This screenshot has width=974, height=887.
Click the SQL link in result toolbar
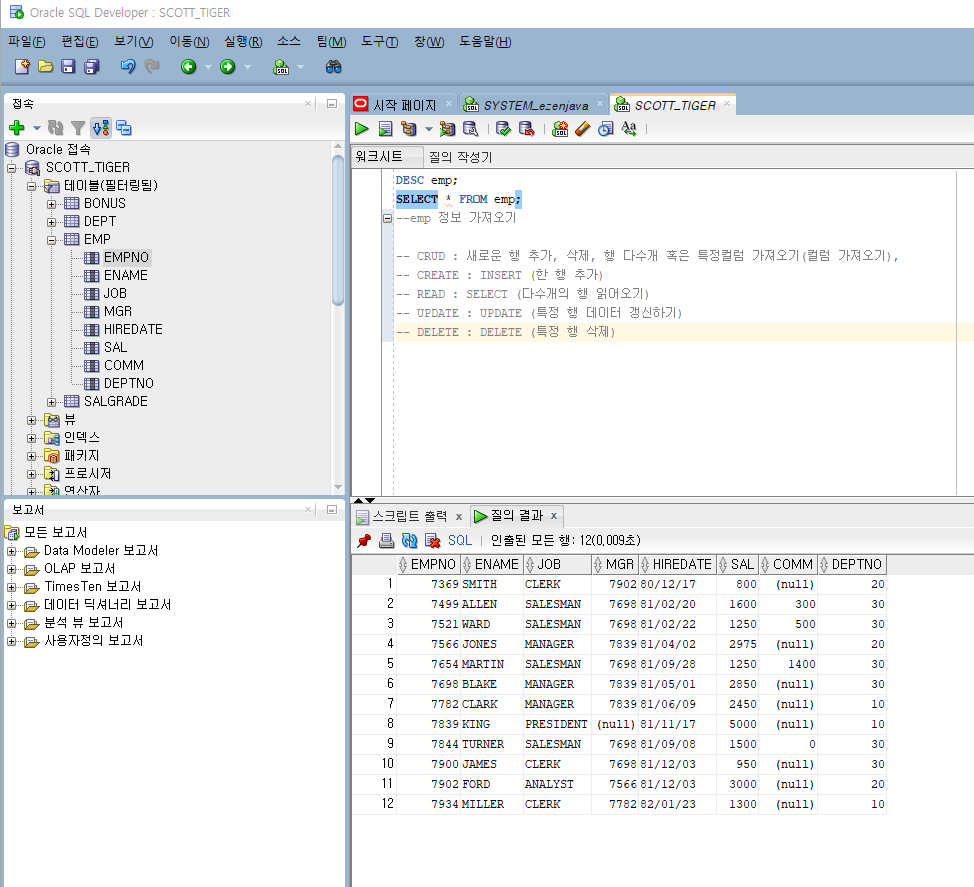point(460,540)
